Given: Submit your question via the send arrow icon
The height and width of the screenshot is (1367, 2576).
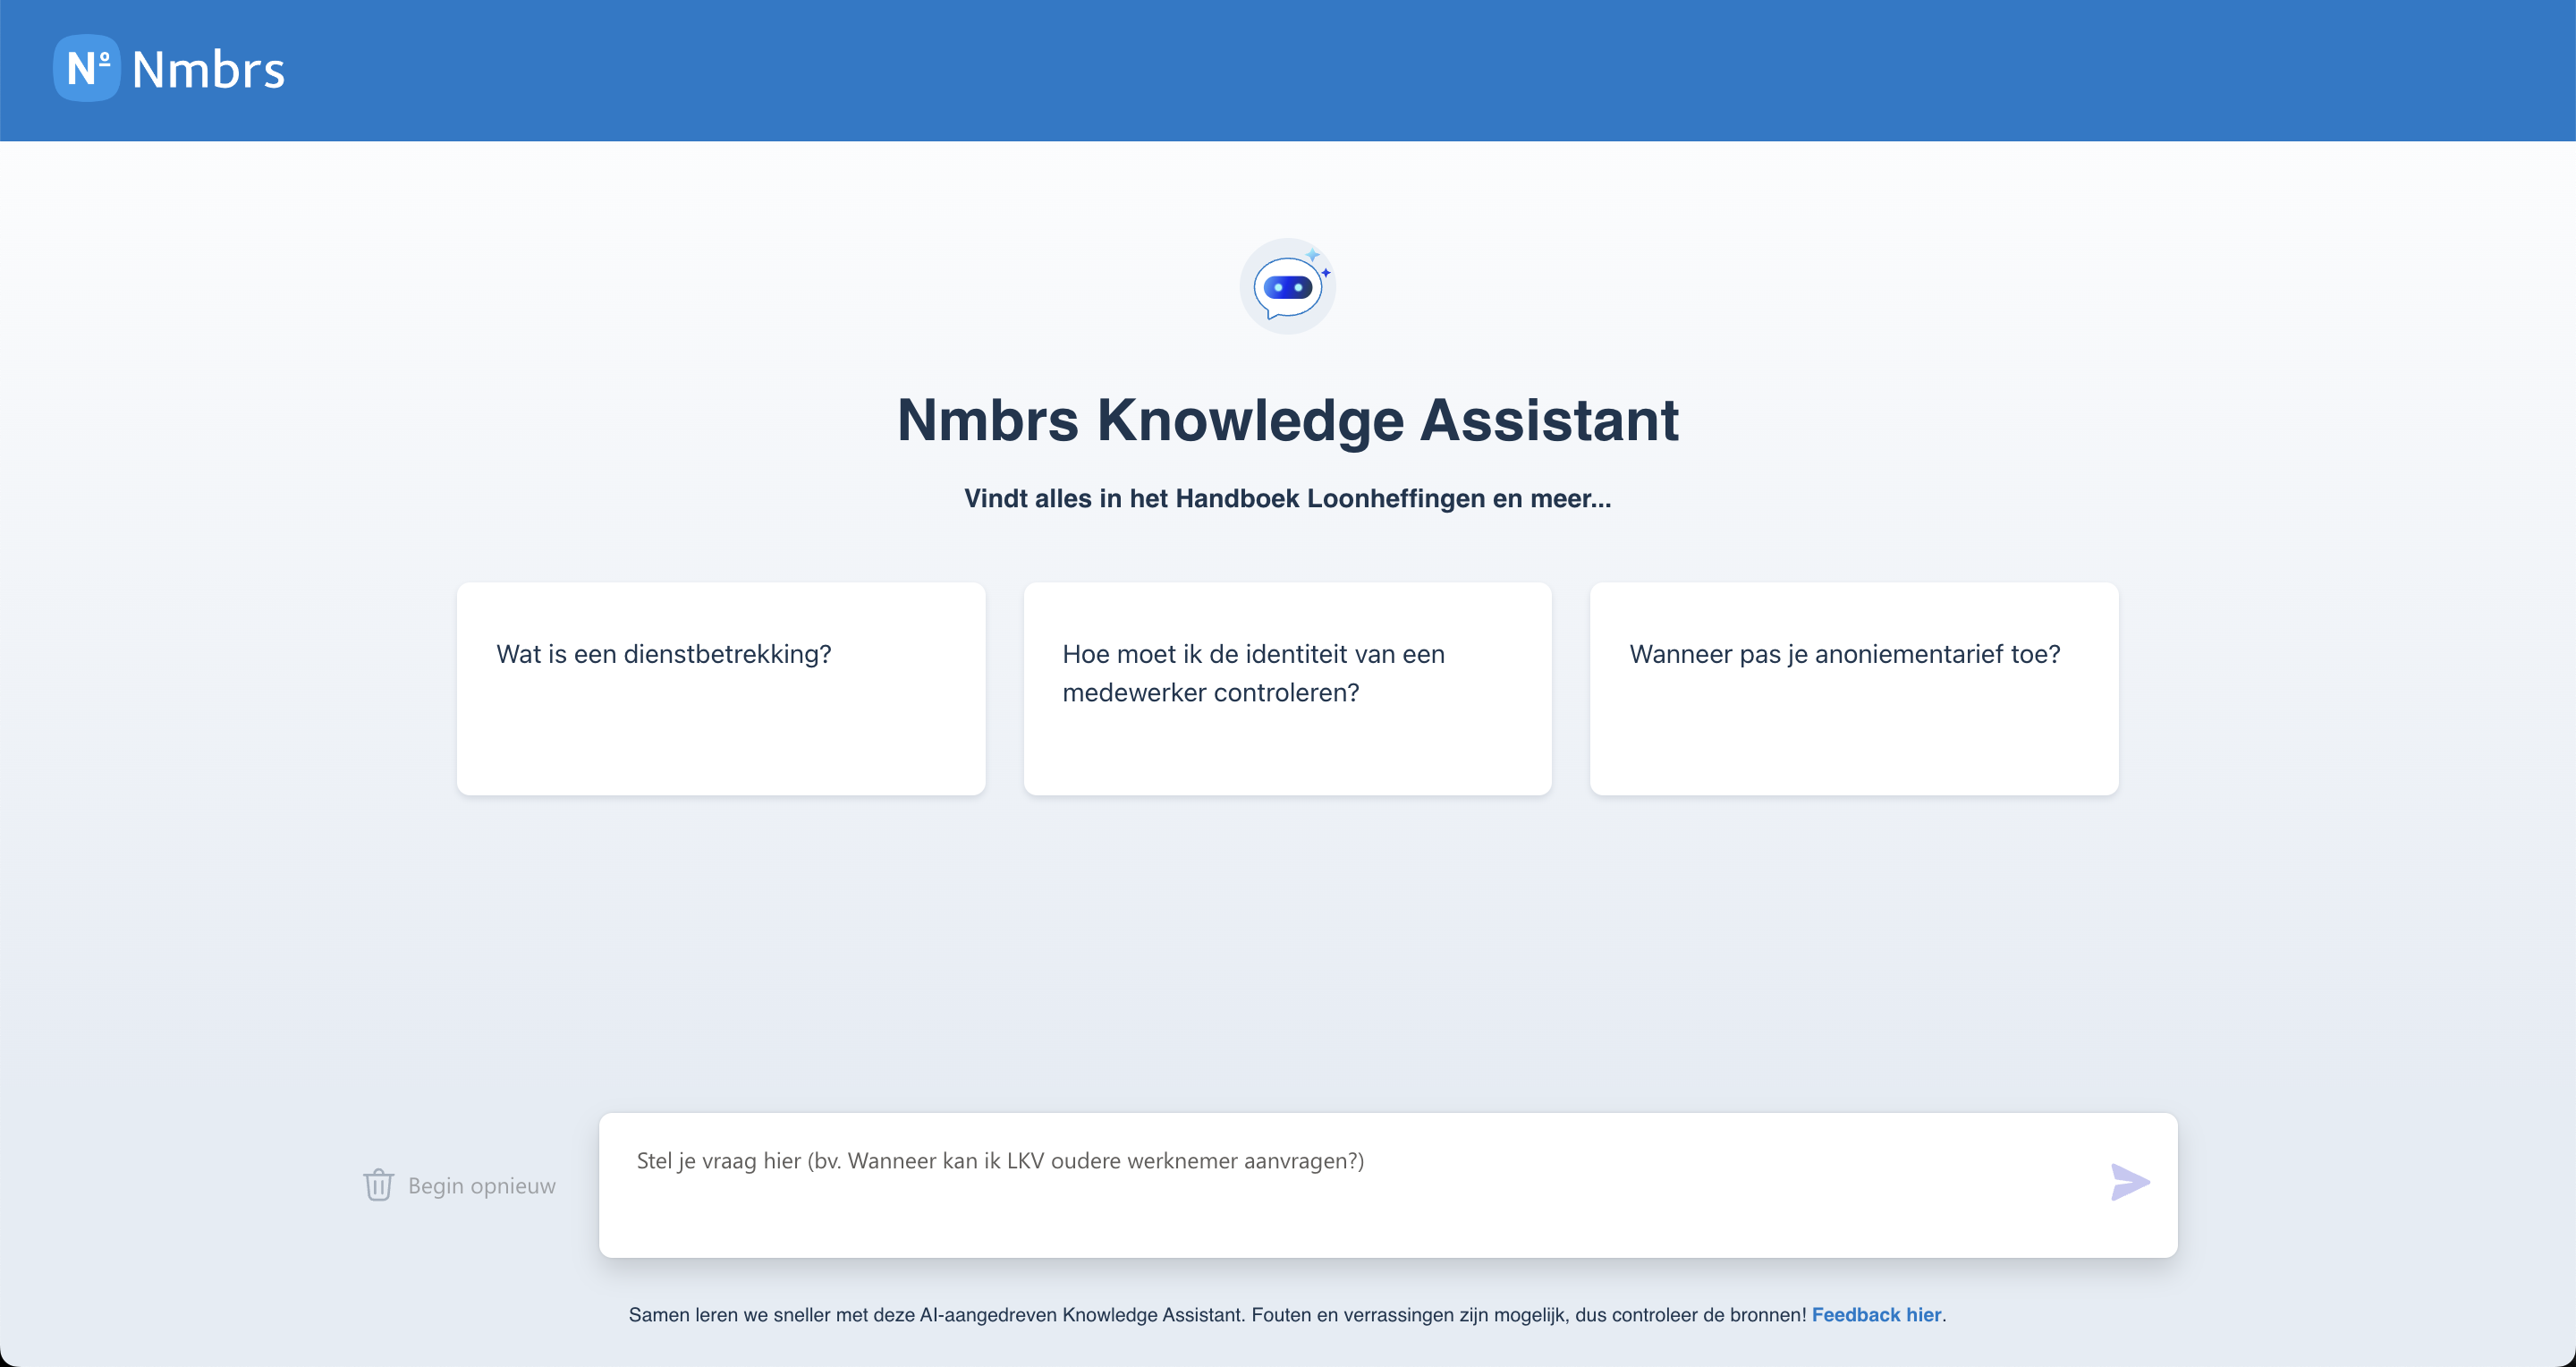Looking at the screenshot, I should click(x=2129, y=1183).
